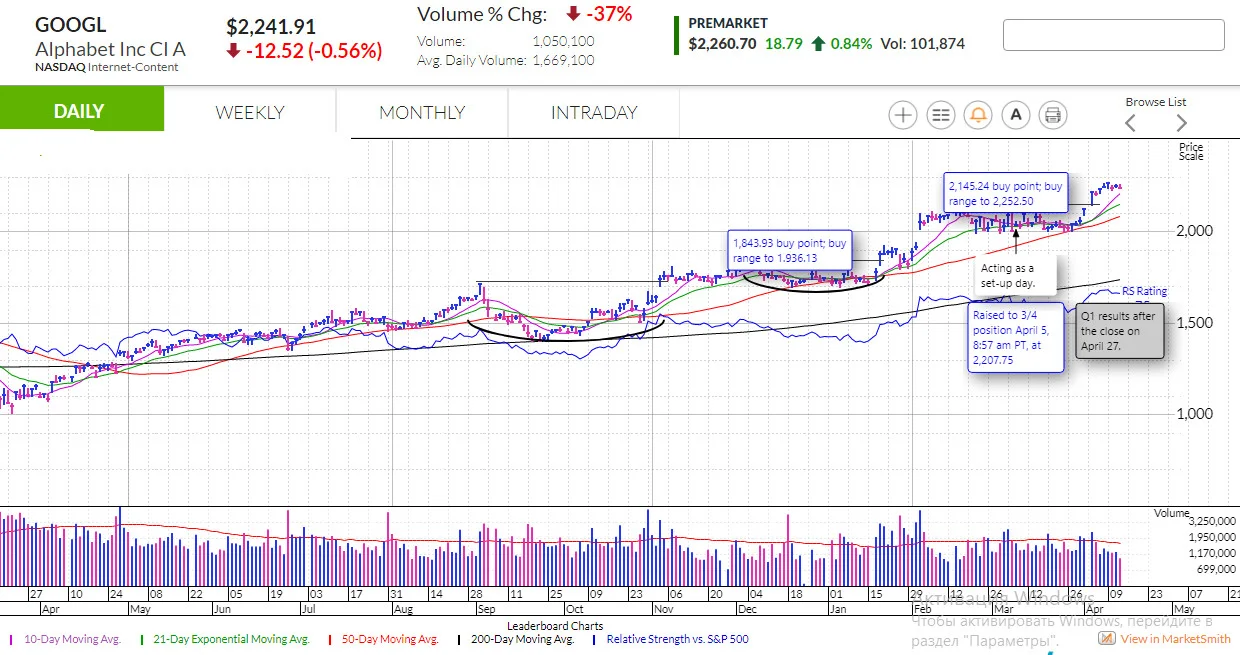
Task: Click the premarket price $2,260.70
Action: tap(722, 43)
